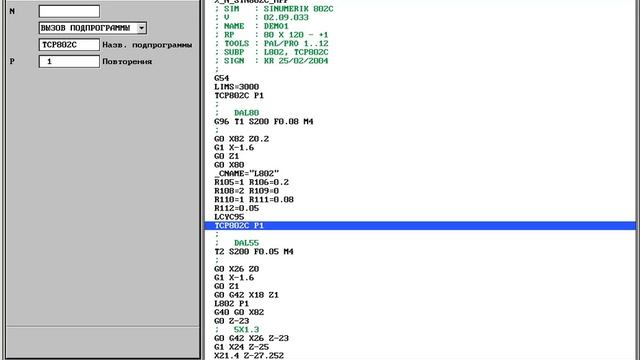This screenshot has height=360, width=640.
Task: Select the 'G0 Z-23' program line
Action: (231, 321)
